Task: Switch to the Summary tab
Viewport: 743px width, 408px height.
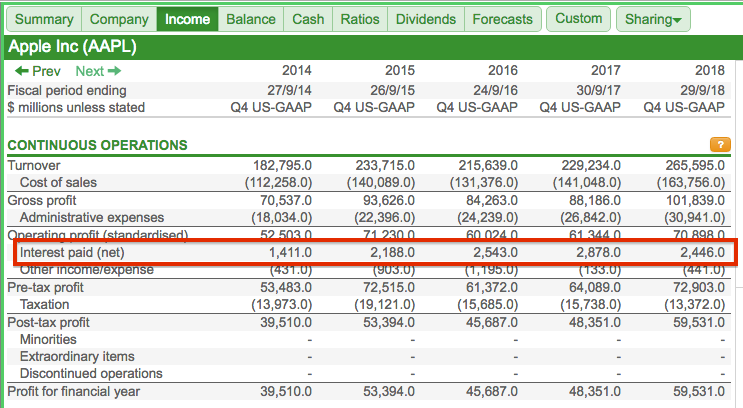Action: click(x=44, y=19)
